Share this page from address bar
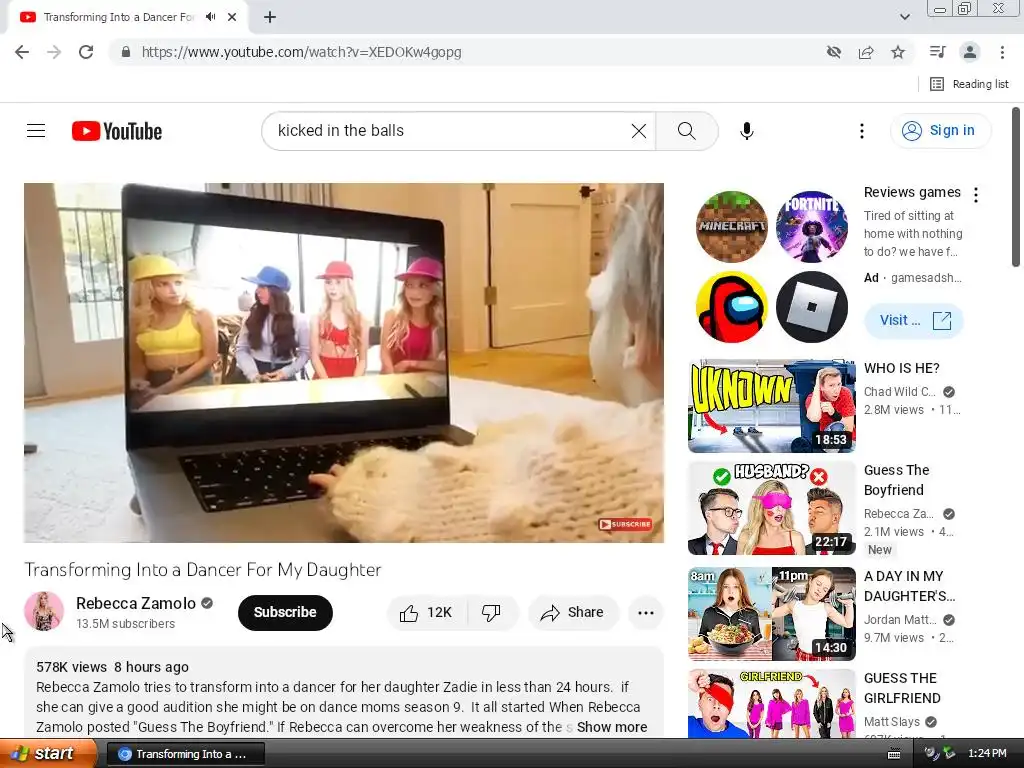Screen dimensions: 1024x768 click(866, 52)
